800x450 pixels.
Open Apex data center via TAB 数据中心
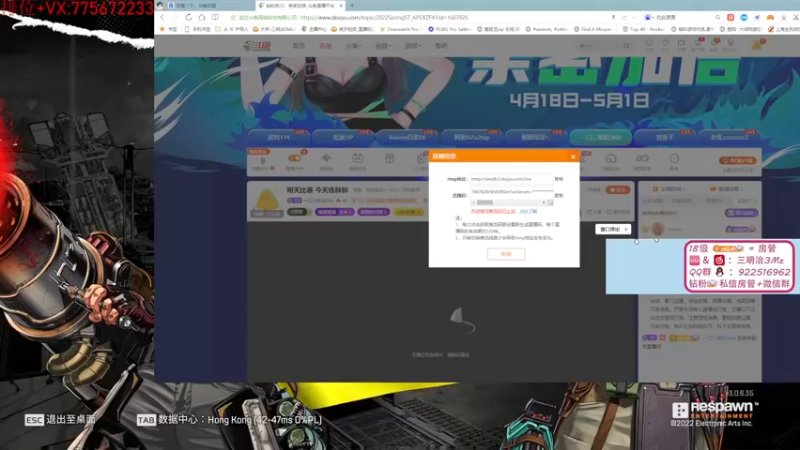[229, 420]
